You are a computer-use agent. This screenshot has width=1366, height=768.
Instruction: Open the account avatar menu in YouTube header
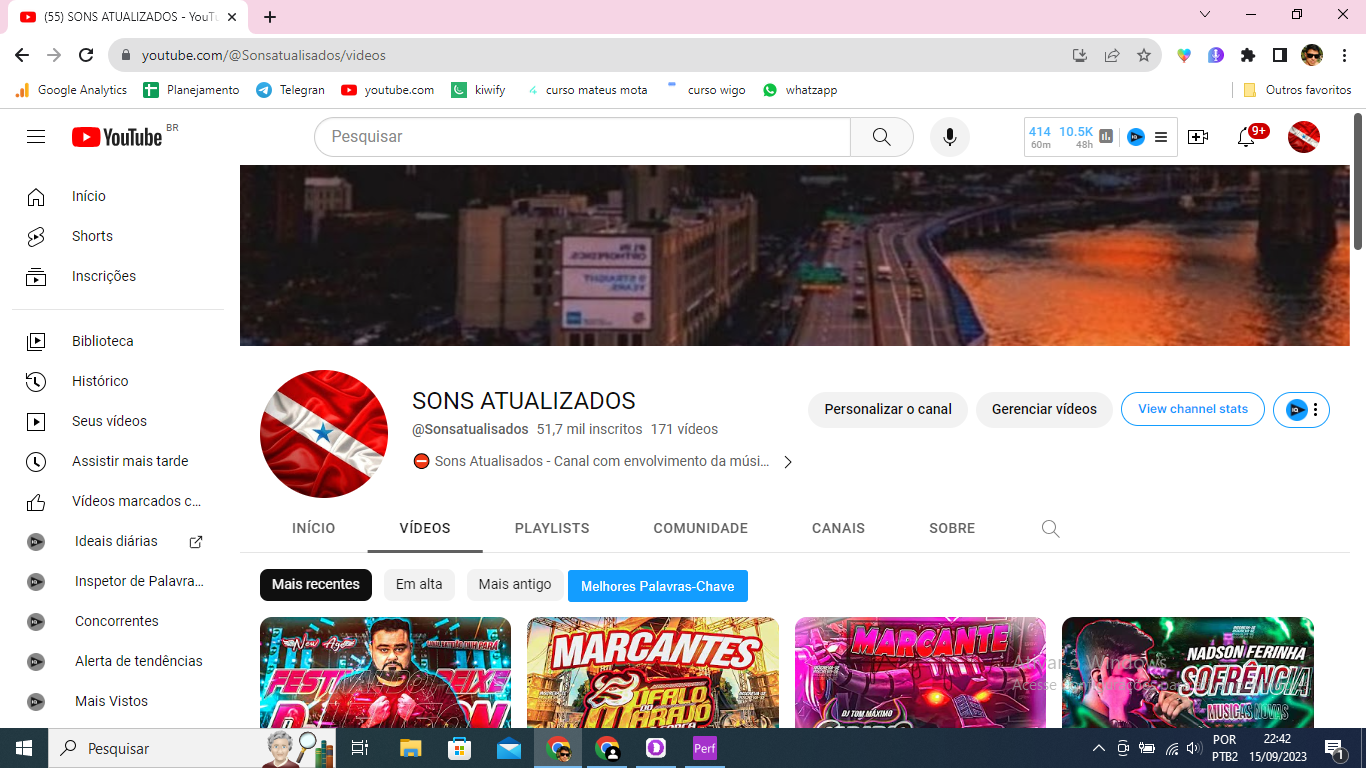[1303, 137]
